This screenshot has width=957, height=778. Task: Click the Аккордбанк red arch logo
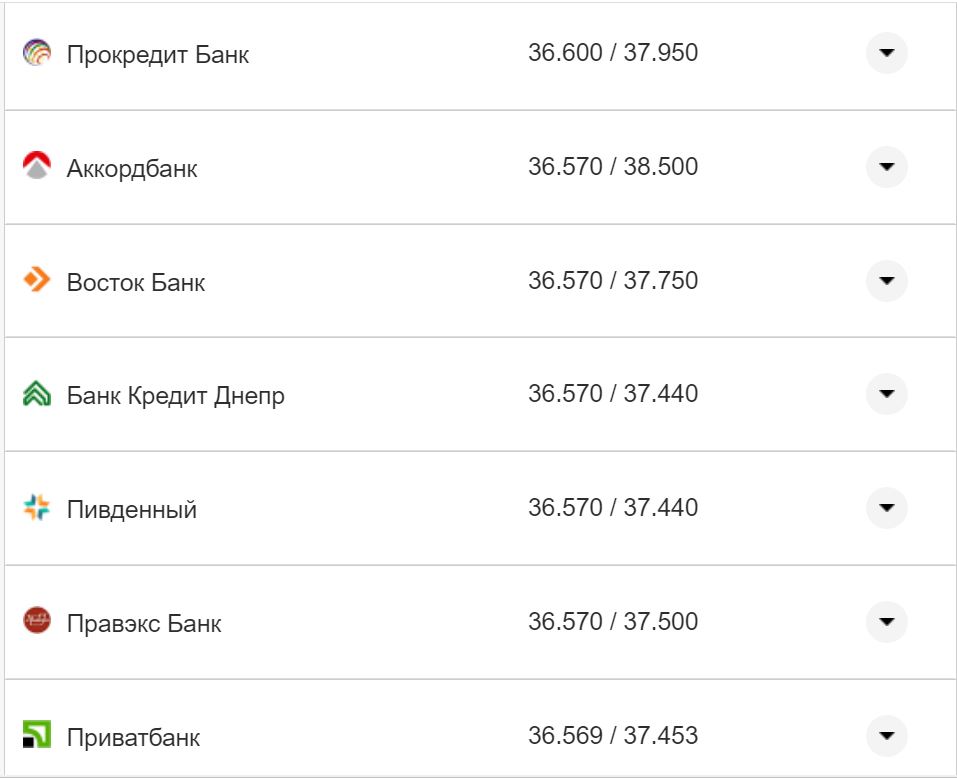coord(38,167)
